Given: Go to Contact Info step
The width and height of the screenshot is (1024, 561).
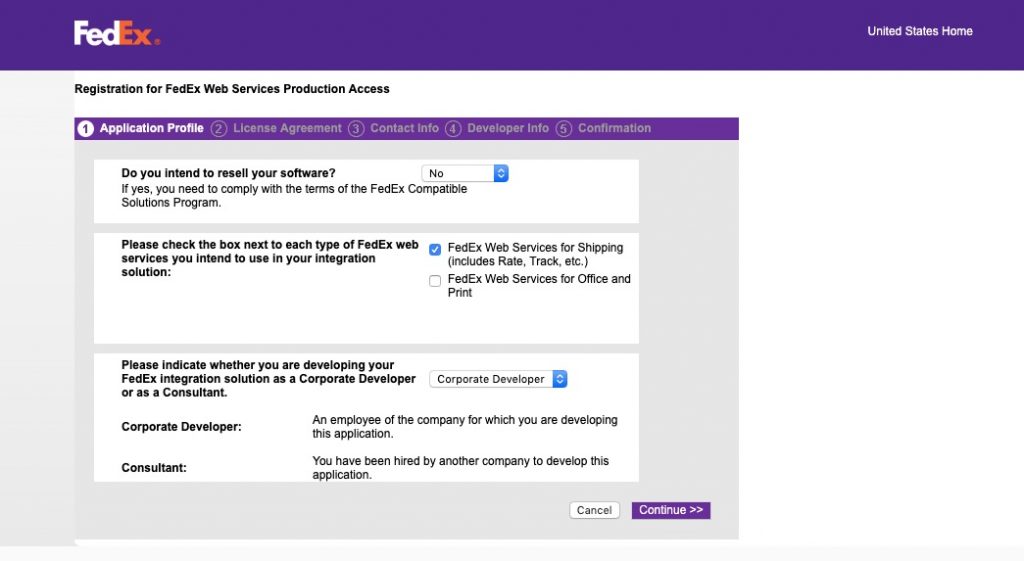Looking at the screenshot, I should click(x=404, y=128).
